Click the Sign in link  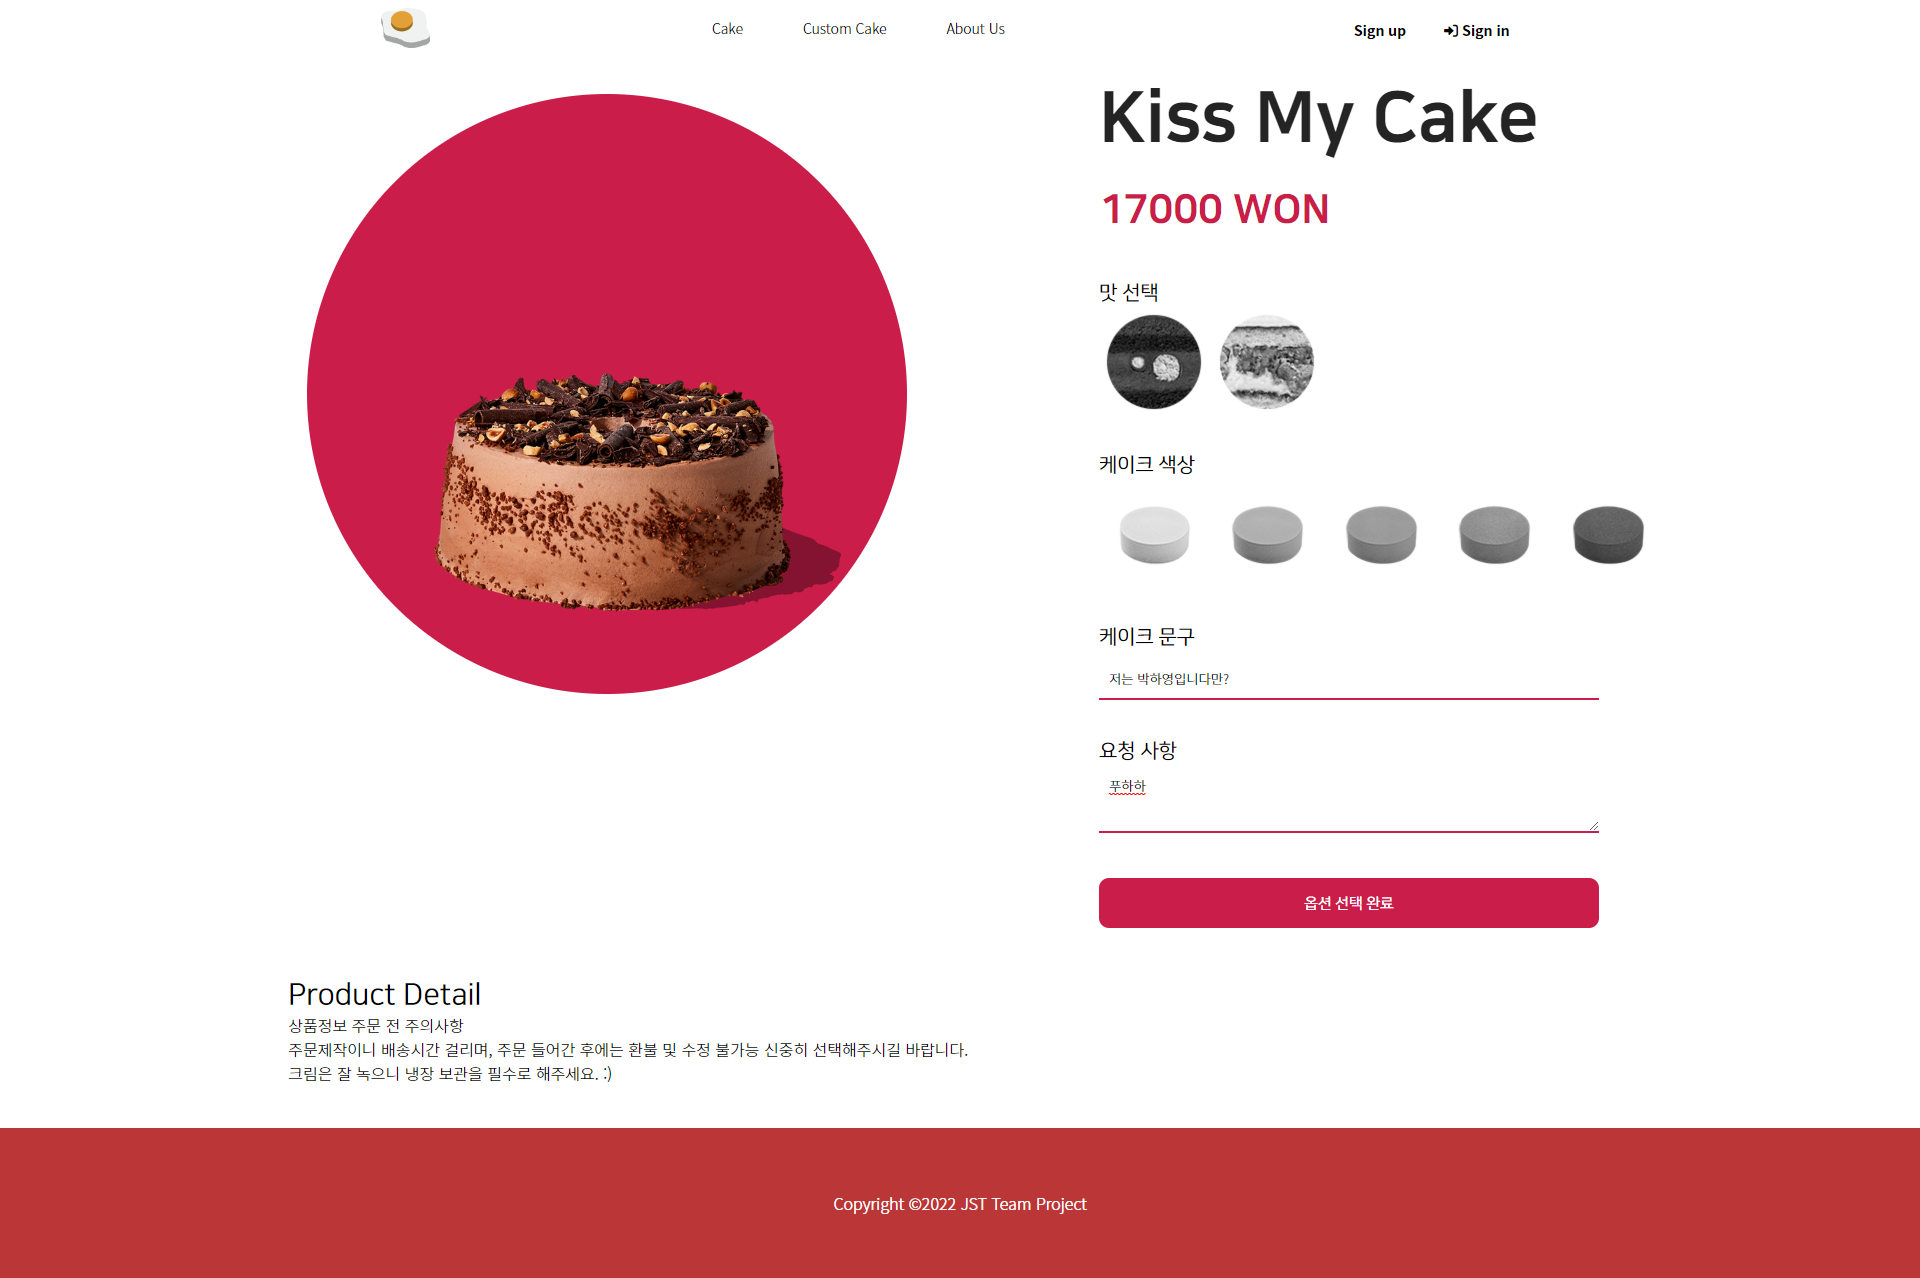[1476, 31]
